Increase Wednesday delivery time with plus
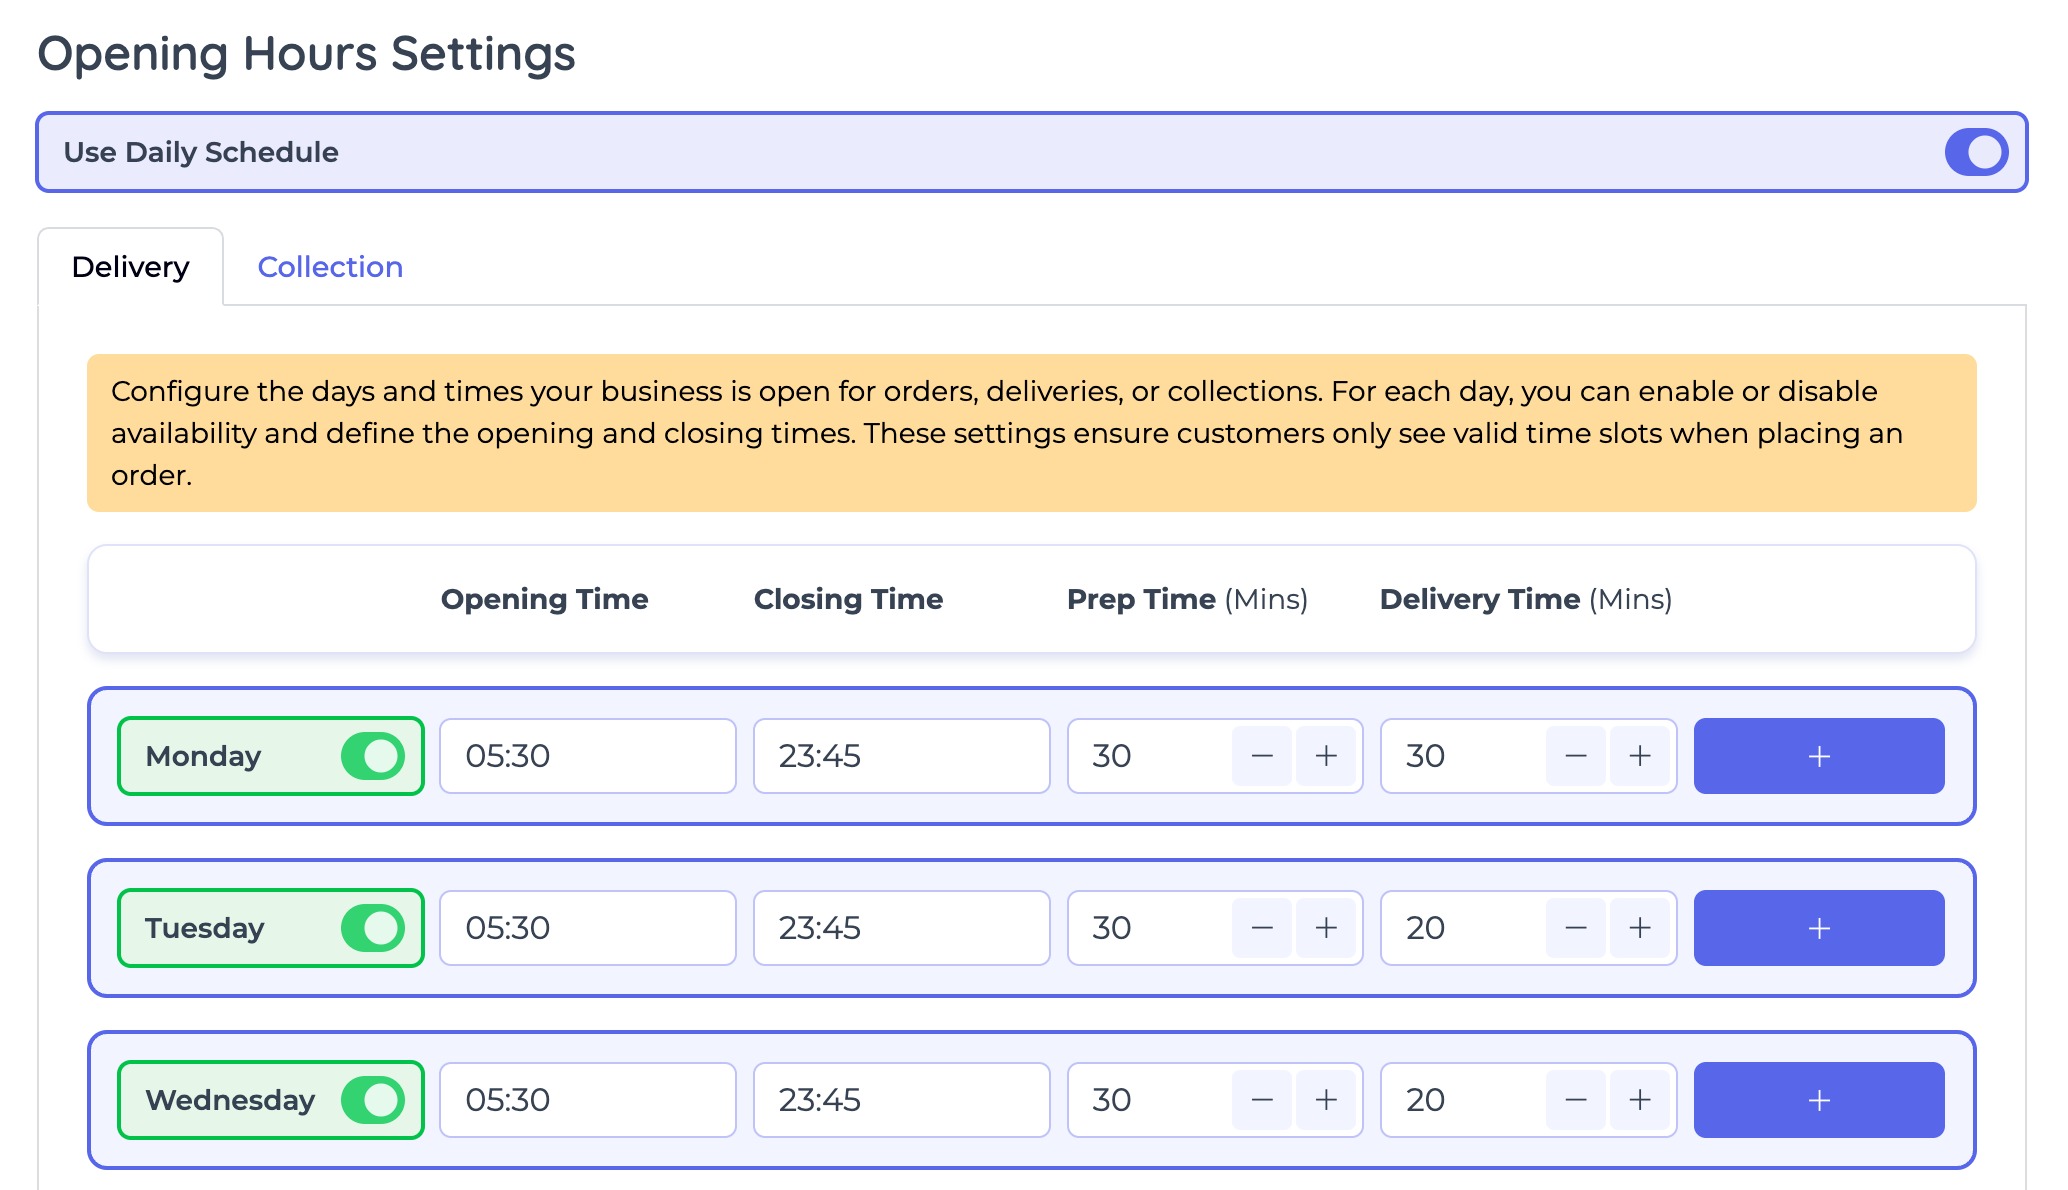Image resolution: width=2068 pixels, height=1190 pixels. (1640, 1100)
